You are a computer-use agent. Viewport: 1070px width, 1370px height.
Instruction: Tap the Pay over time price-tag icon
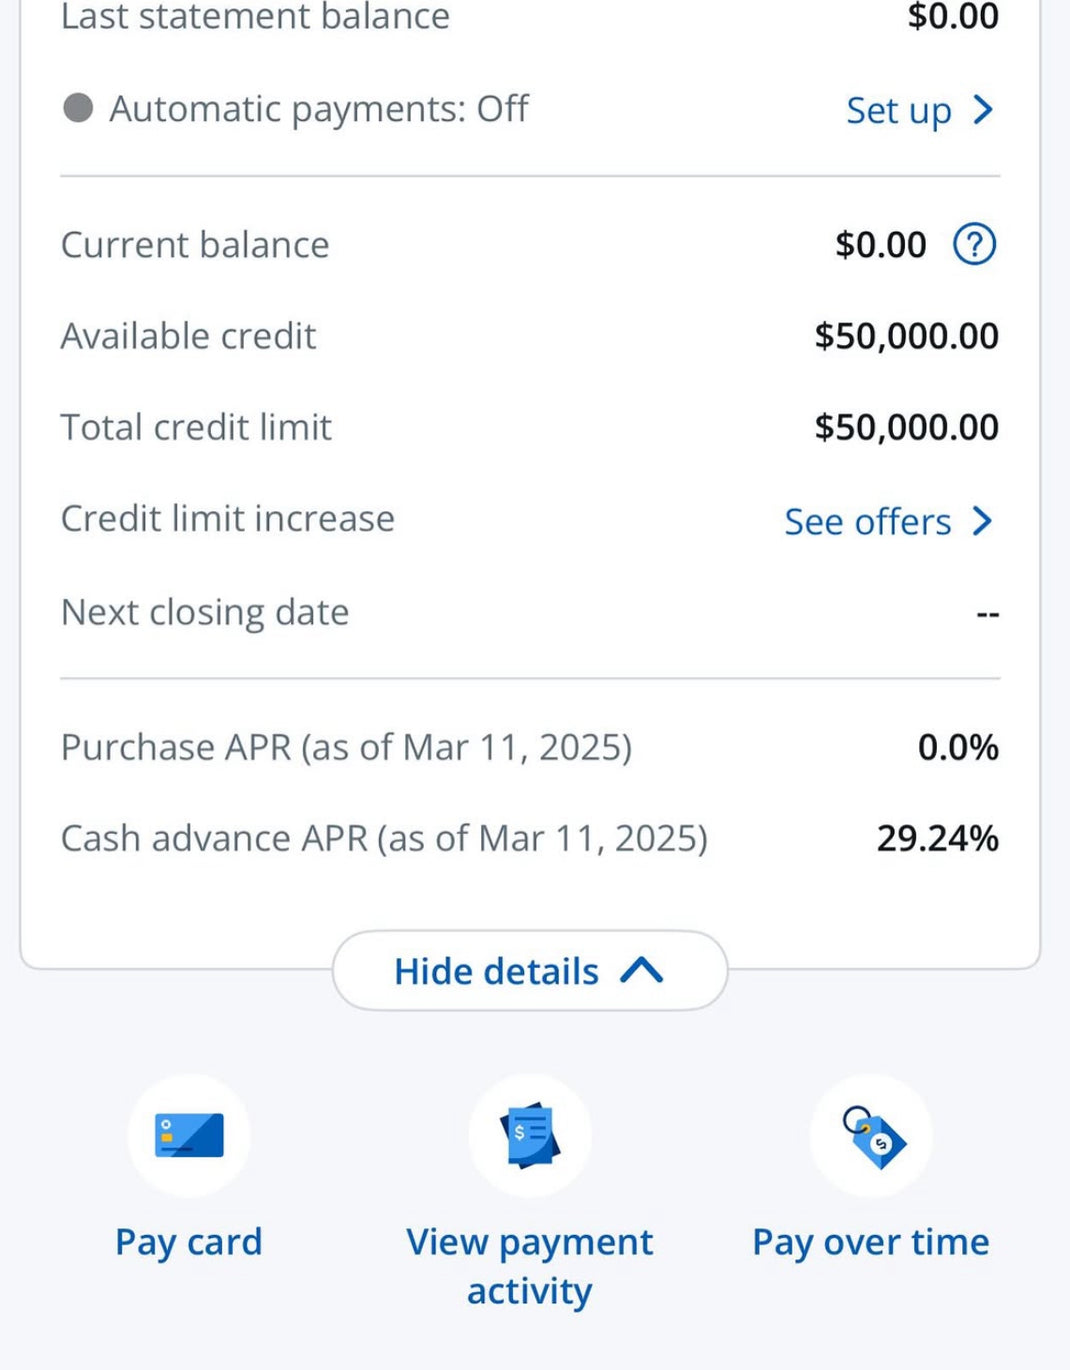871,1136
